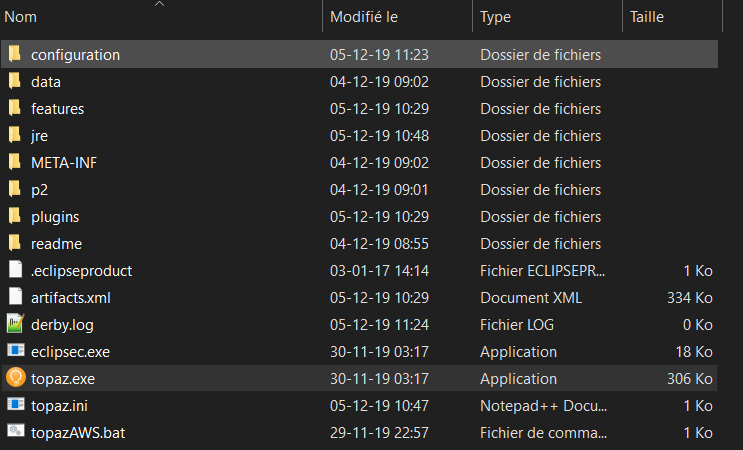Click the sort arrow above Nom column
The width and height of the screenshot is (743, 450).
160,4
